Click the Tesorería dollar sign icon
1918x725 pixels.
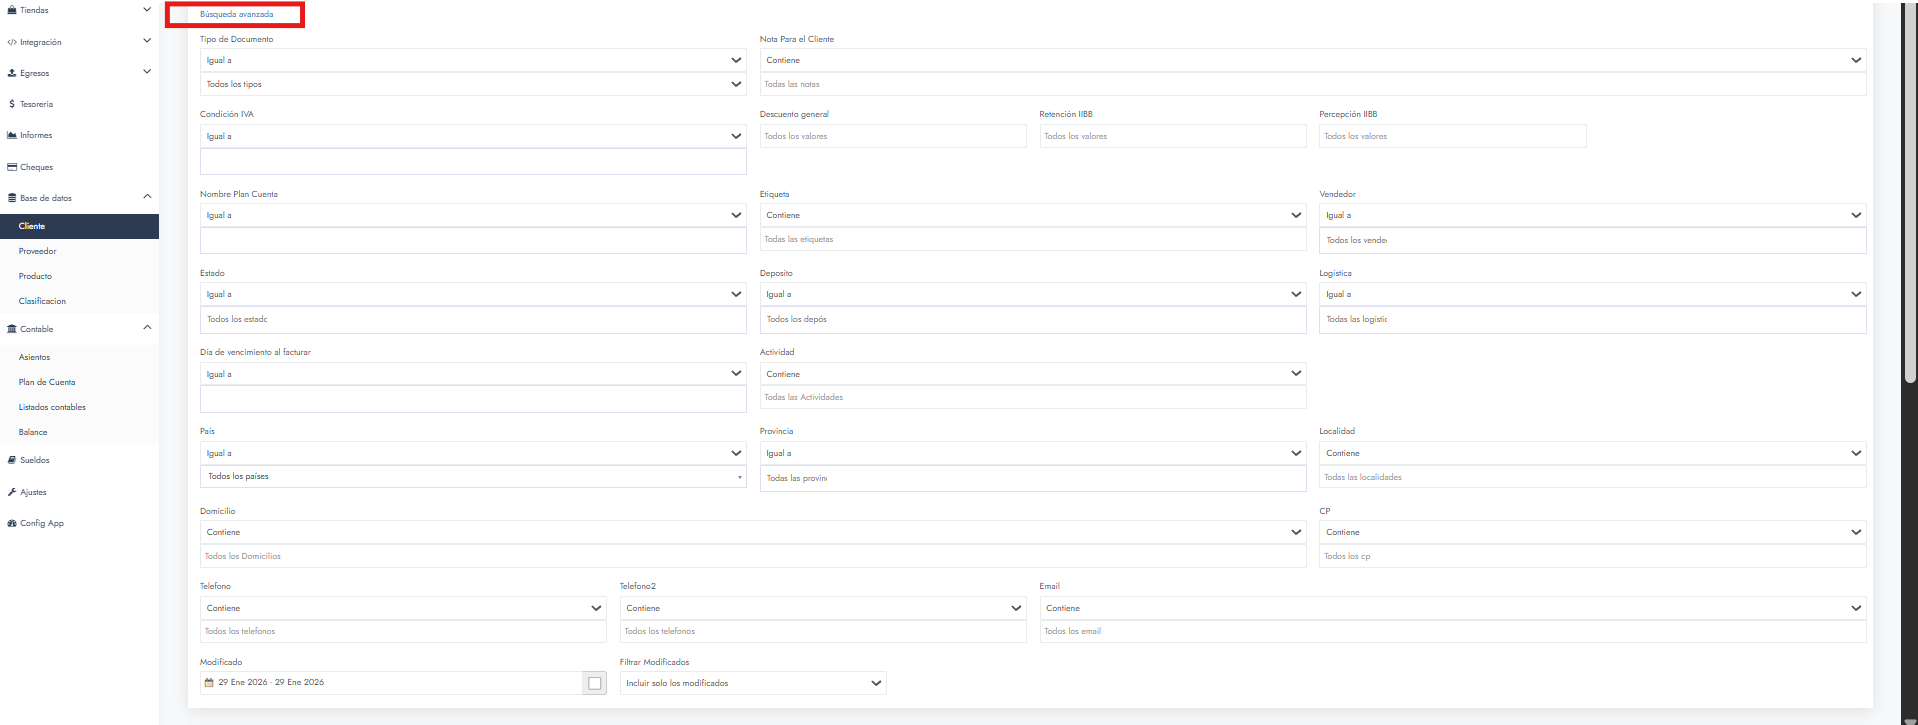click(x=11, y=104)
